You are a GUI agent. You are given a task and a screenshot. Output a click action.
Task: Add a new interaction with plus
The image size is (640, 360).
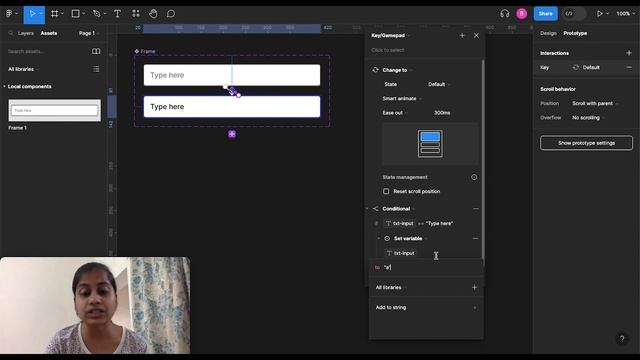point(629,53)
